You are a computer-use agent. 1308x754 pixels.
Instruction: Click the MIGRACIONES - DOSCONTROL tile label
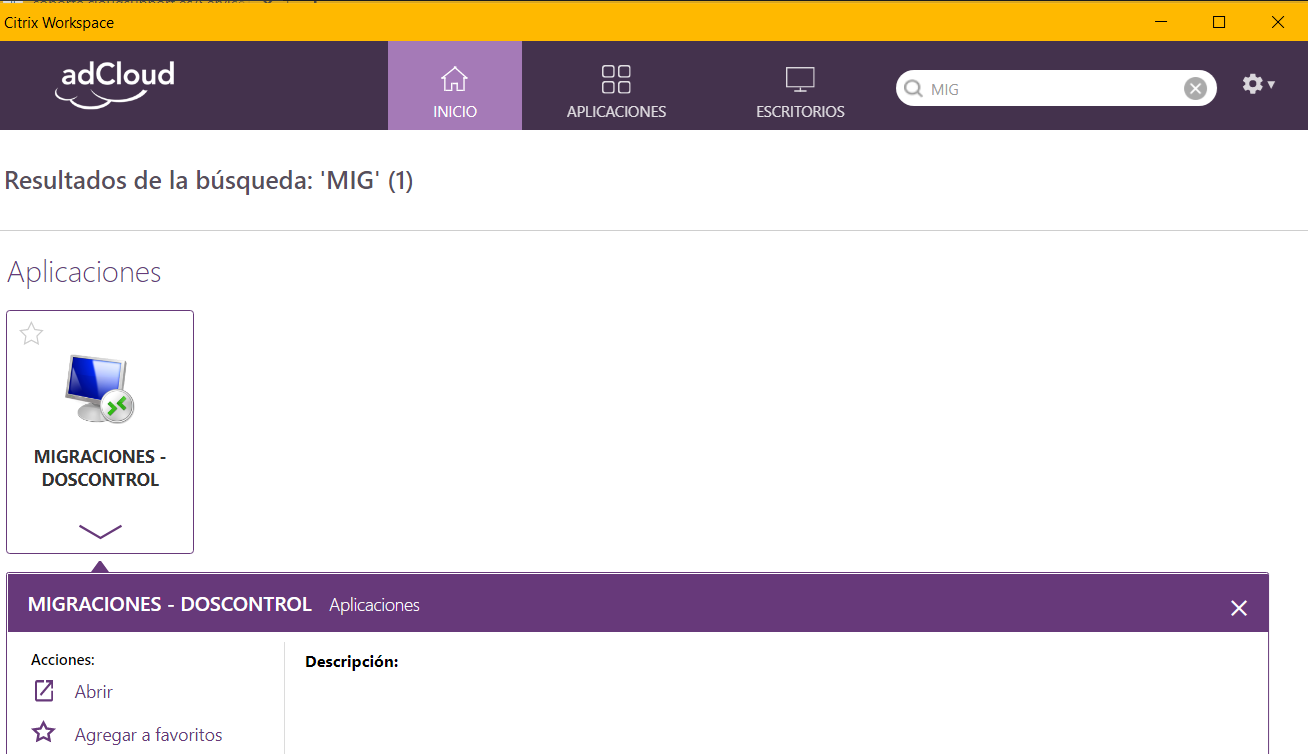(100, 468)
